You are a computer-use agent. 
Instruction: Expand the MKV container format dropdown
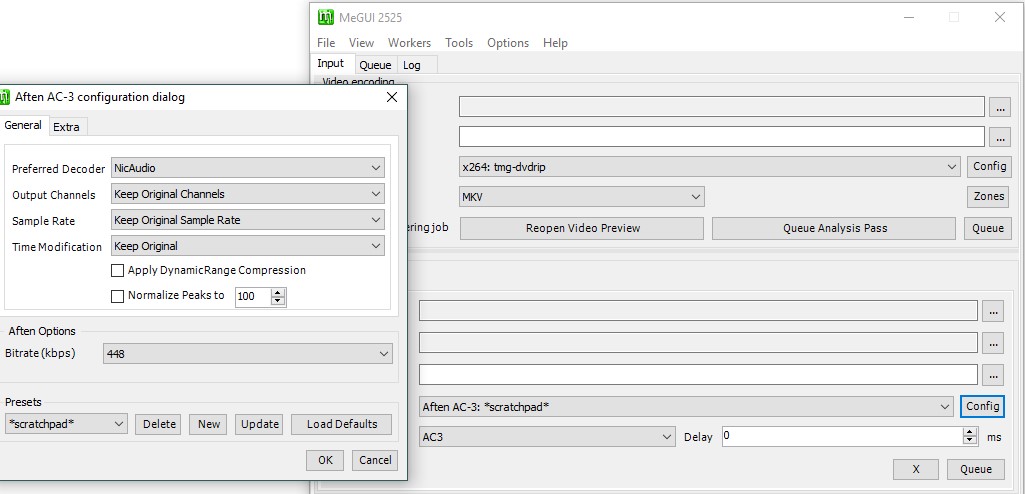[x=582, y=197]
